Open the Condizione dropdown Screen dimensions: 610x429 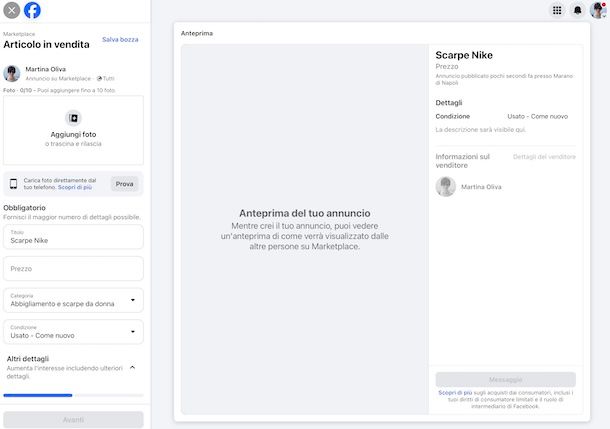pyautogui.click(x=73, y=332)
